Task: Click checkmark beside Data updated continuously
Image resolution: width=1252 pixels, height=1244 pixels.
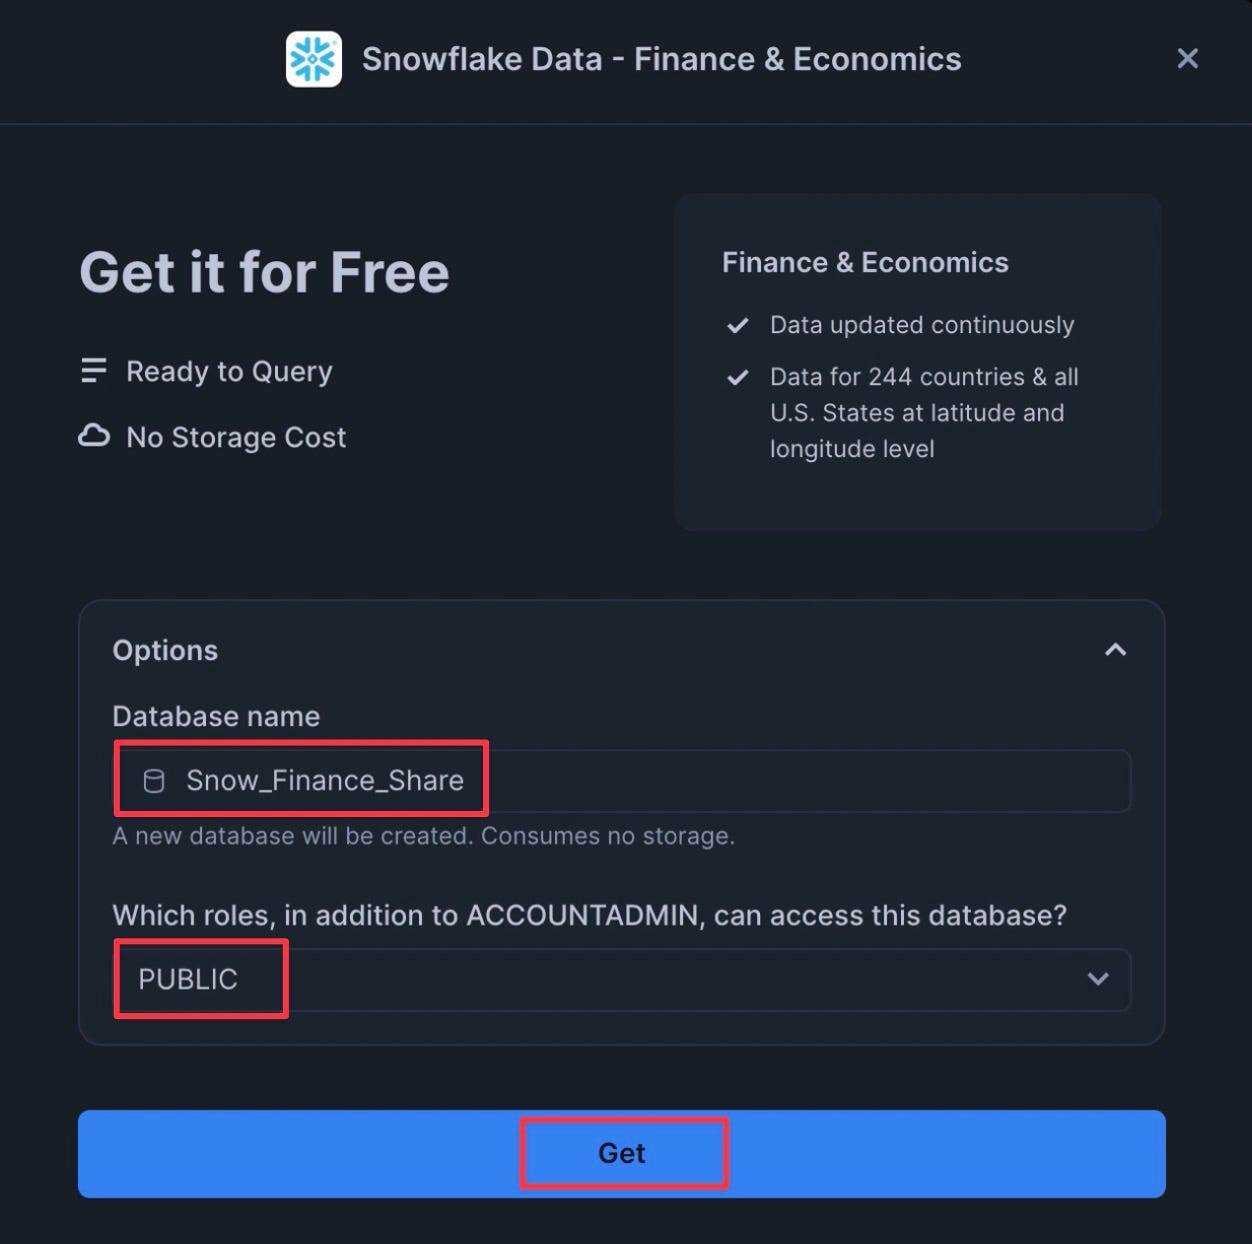Action: [738, 325]
